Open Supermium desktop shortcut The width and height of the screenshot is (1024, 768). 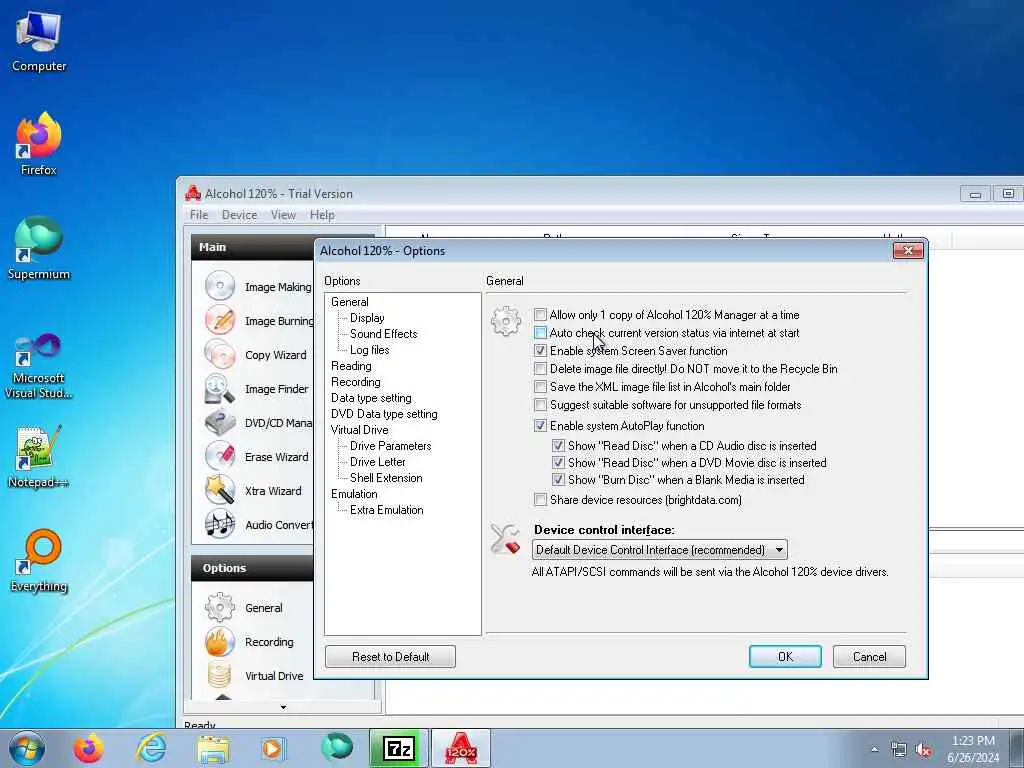coord(39,248)
